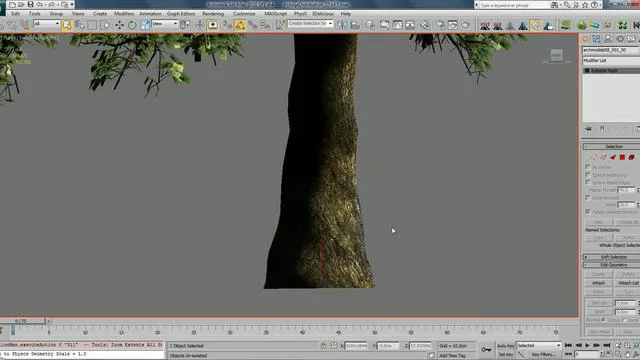Click the Select Object tool
The height and width of the screenshot is (360, 640).
point(67,25)
